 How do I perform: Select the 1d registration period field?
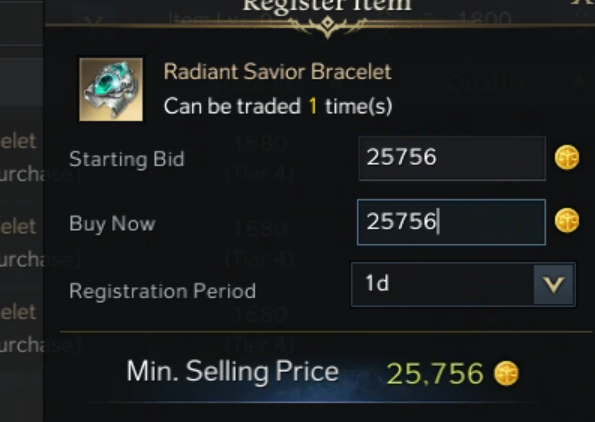[x=463, y=284]
